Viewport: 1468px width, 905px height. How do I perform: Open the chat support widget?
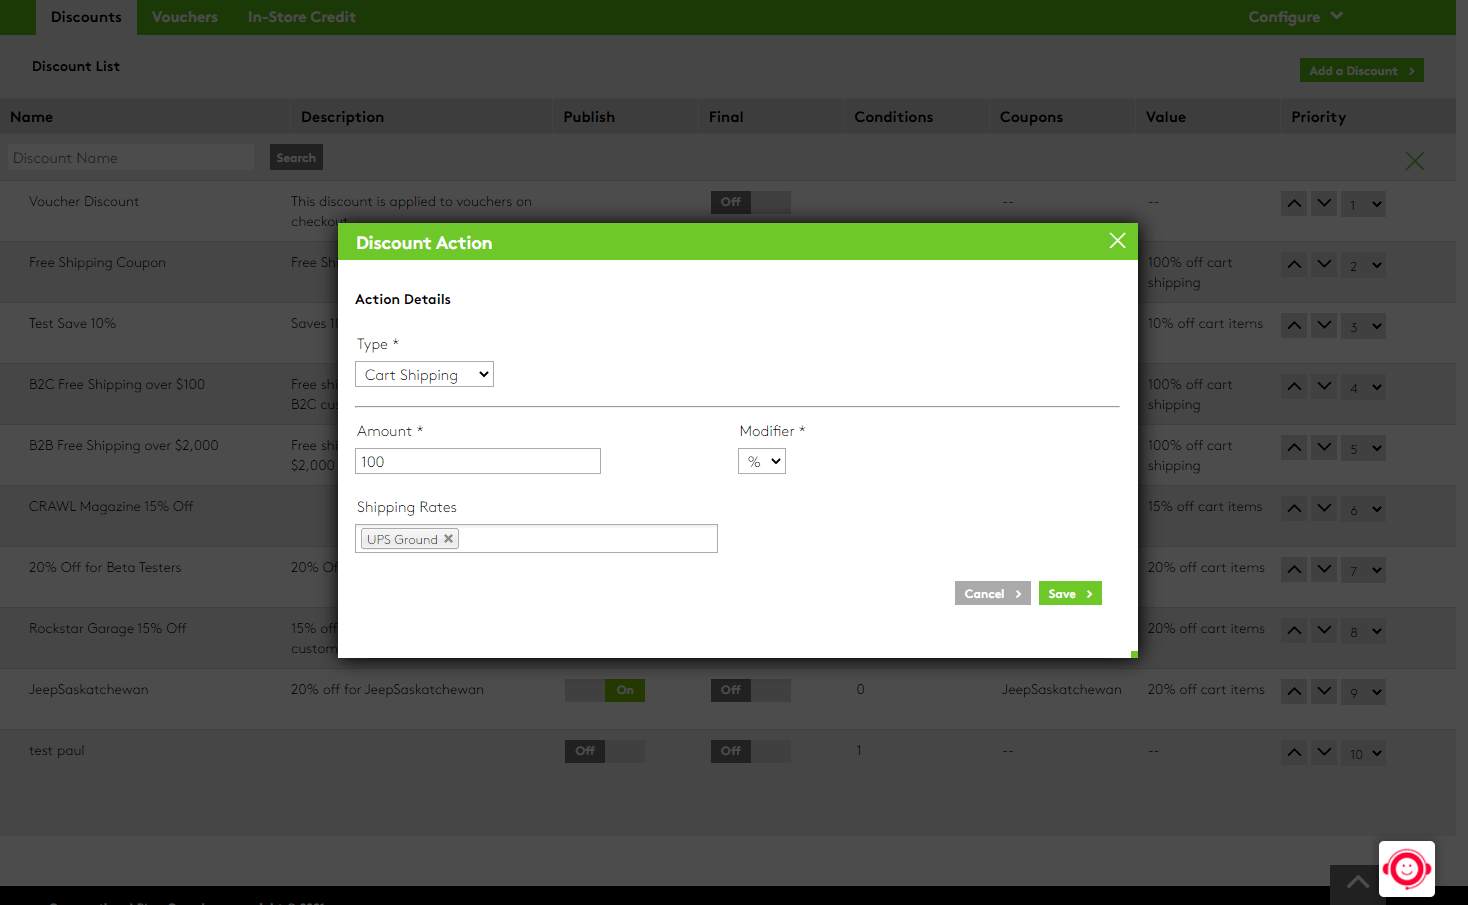(1406, 868)
